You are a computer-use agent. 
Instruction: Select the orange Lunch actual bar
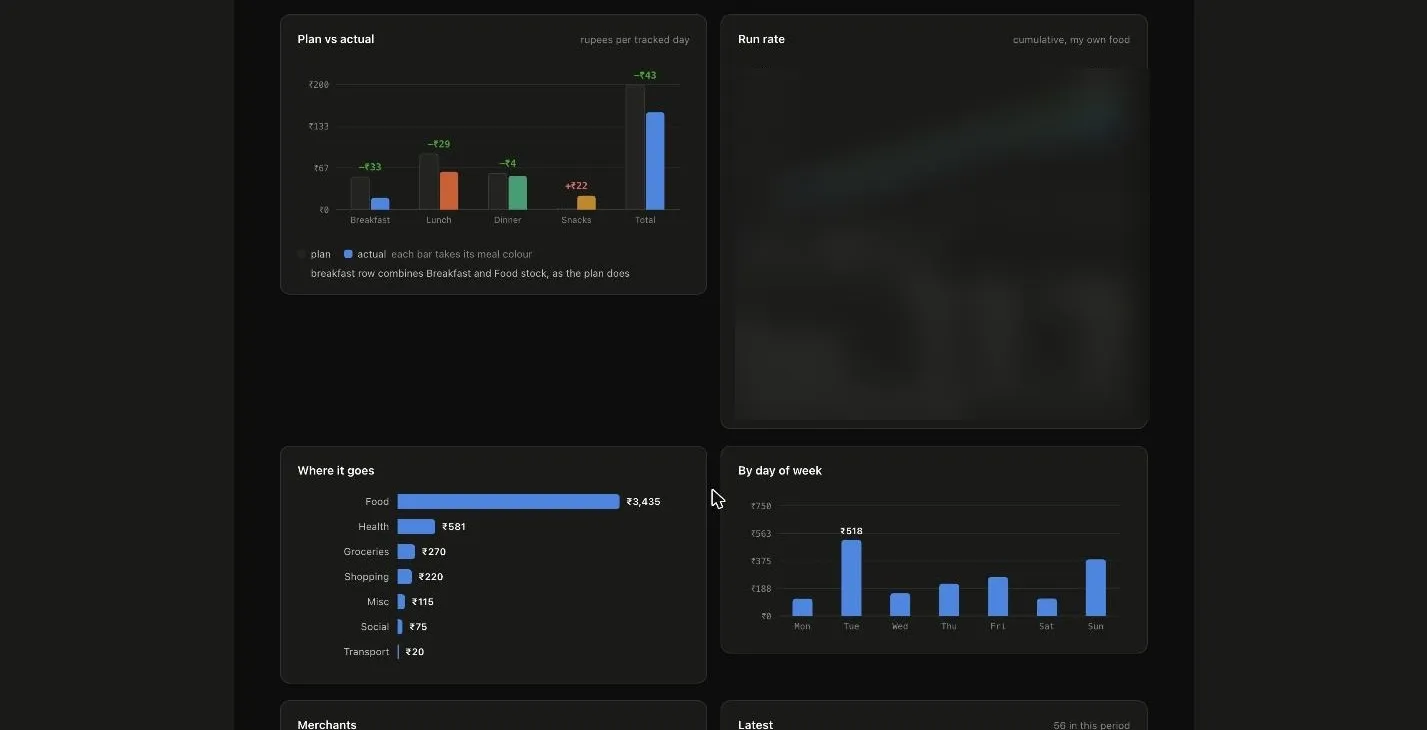tap(449, 191)
